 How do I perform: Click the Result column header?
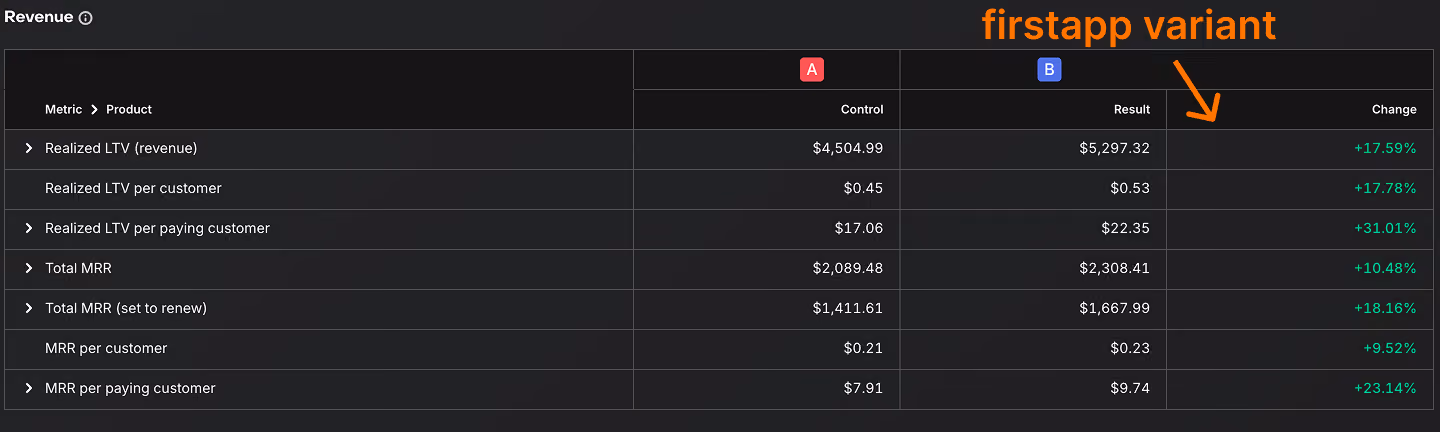point(1132,109)
